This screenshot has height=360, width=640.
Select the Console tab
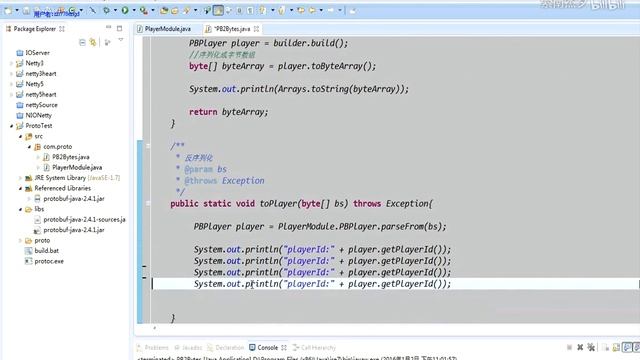(267, 348)
